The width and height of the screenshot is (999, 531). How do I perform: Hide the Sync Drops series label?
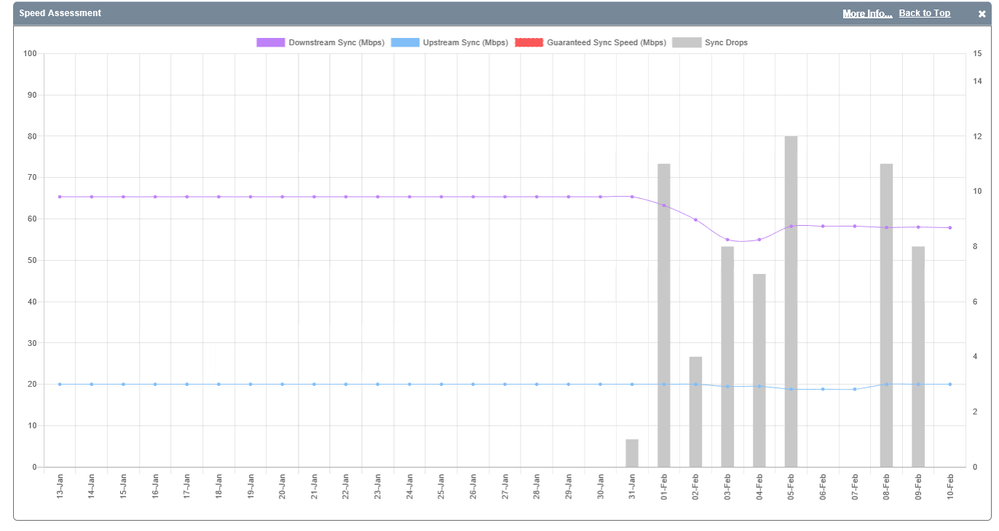tap(726, 43)
